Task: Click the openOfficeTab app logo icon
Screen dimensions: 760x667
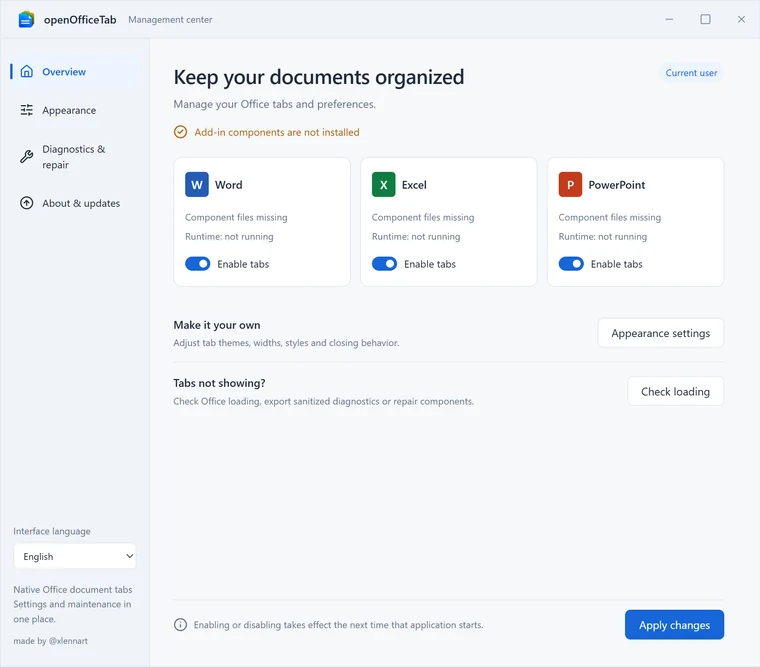Action: point(26,19)
